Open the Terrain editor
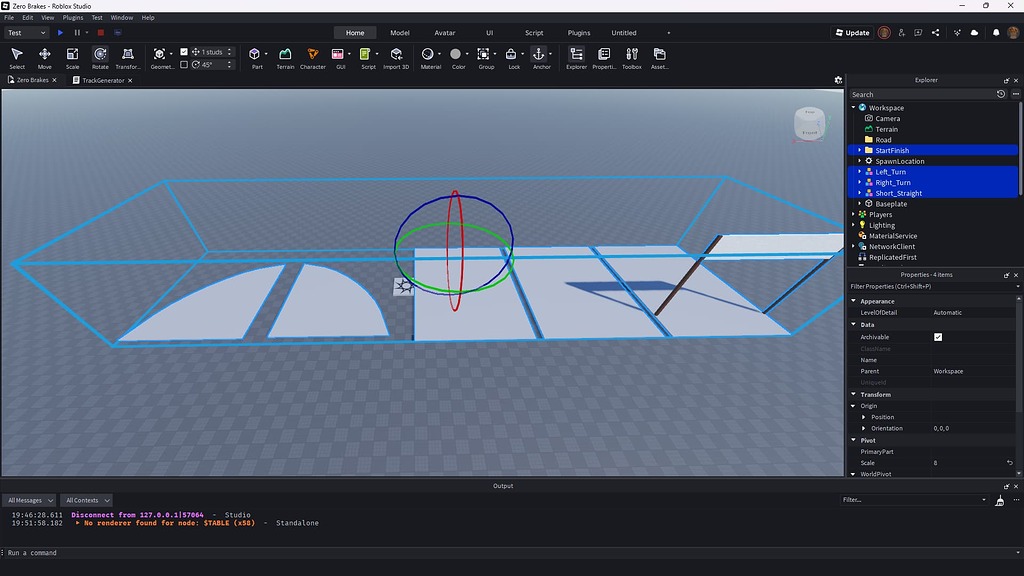Viewport: 1024px width, 576px height. [285, 57]
